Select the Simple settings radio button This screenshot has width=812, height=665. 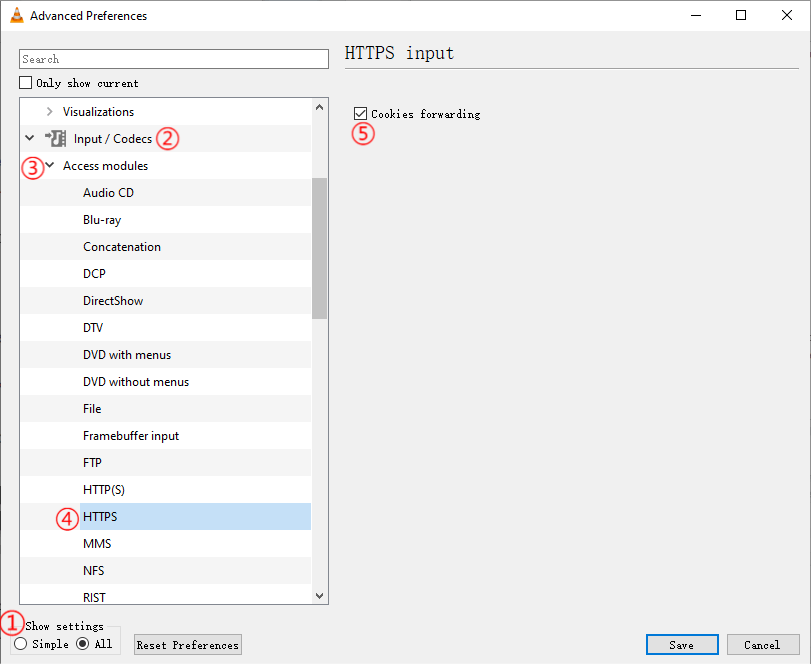click(21, 644)
